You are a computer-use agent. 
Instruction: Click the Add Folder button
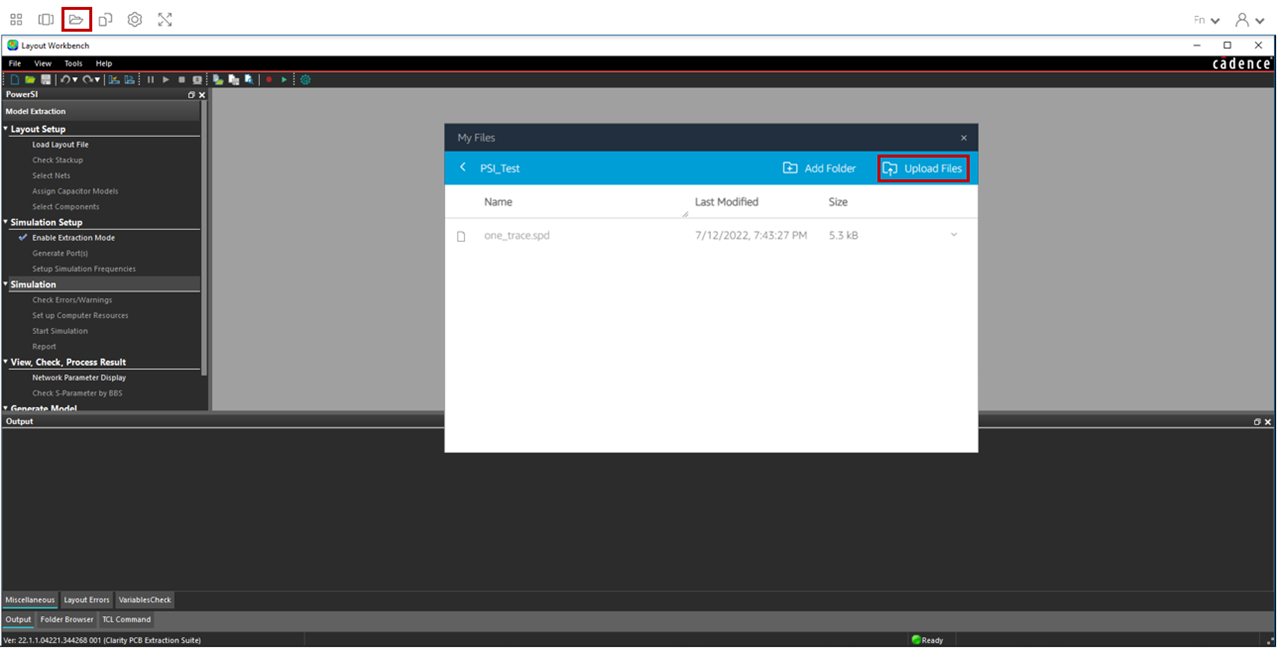(819, 168)
